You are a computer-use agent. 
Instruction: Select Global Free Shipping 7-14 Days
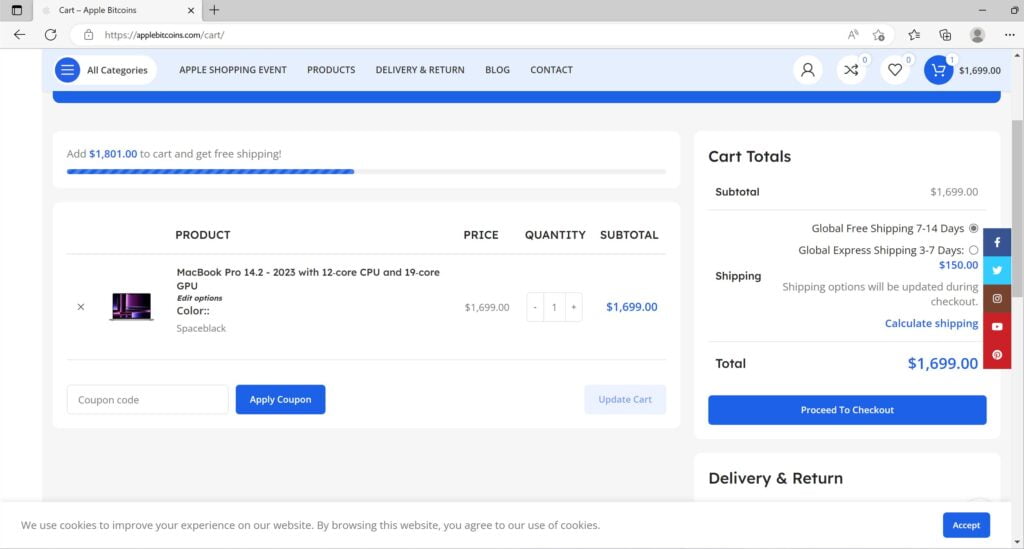[x=973, y=228]
